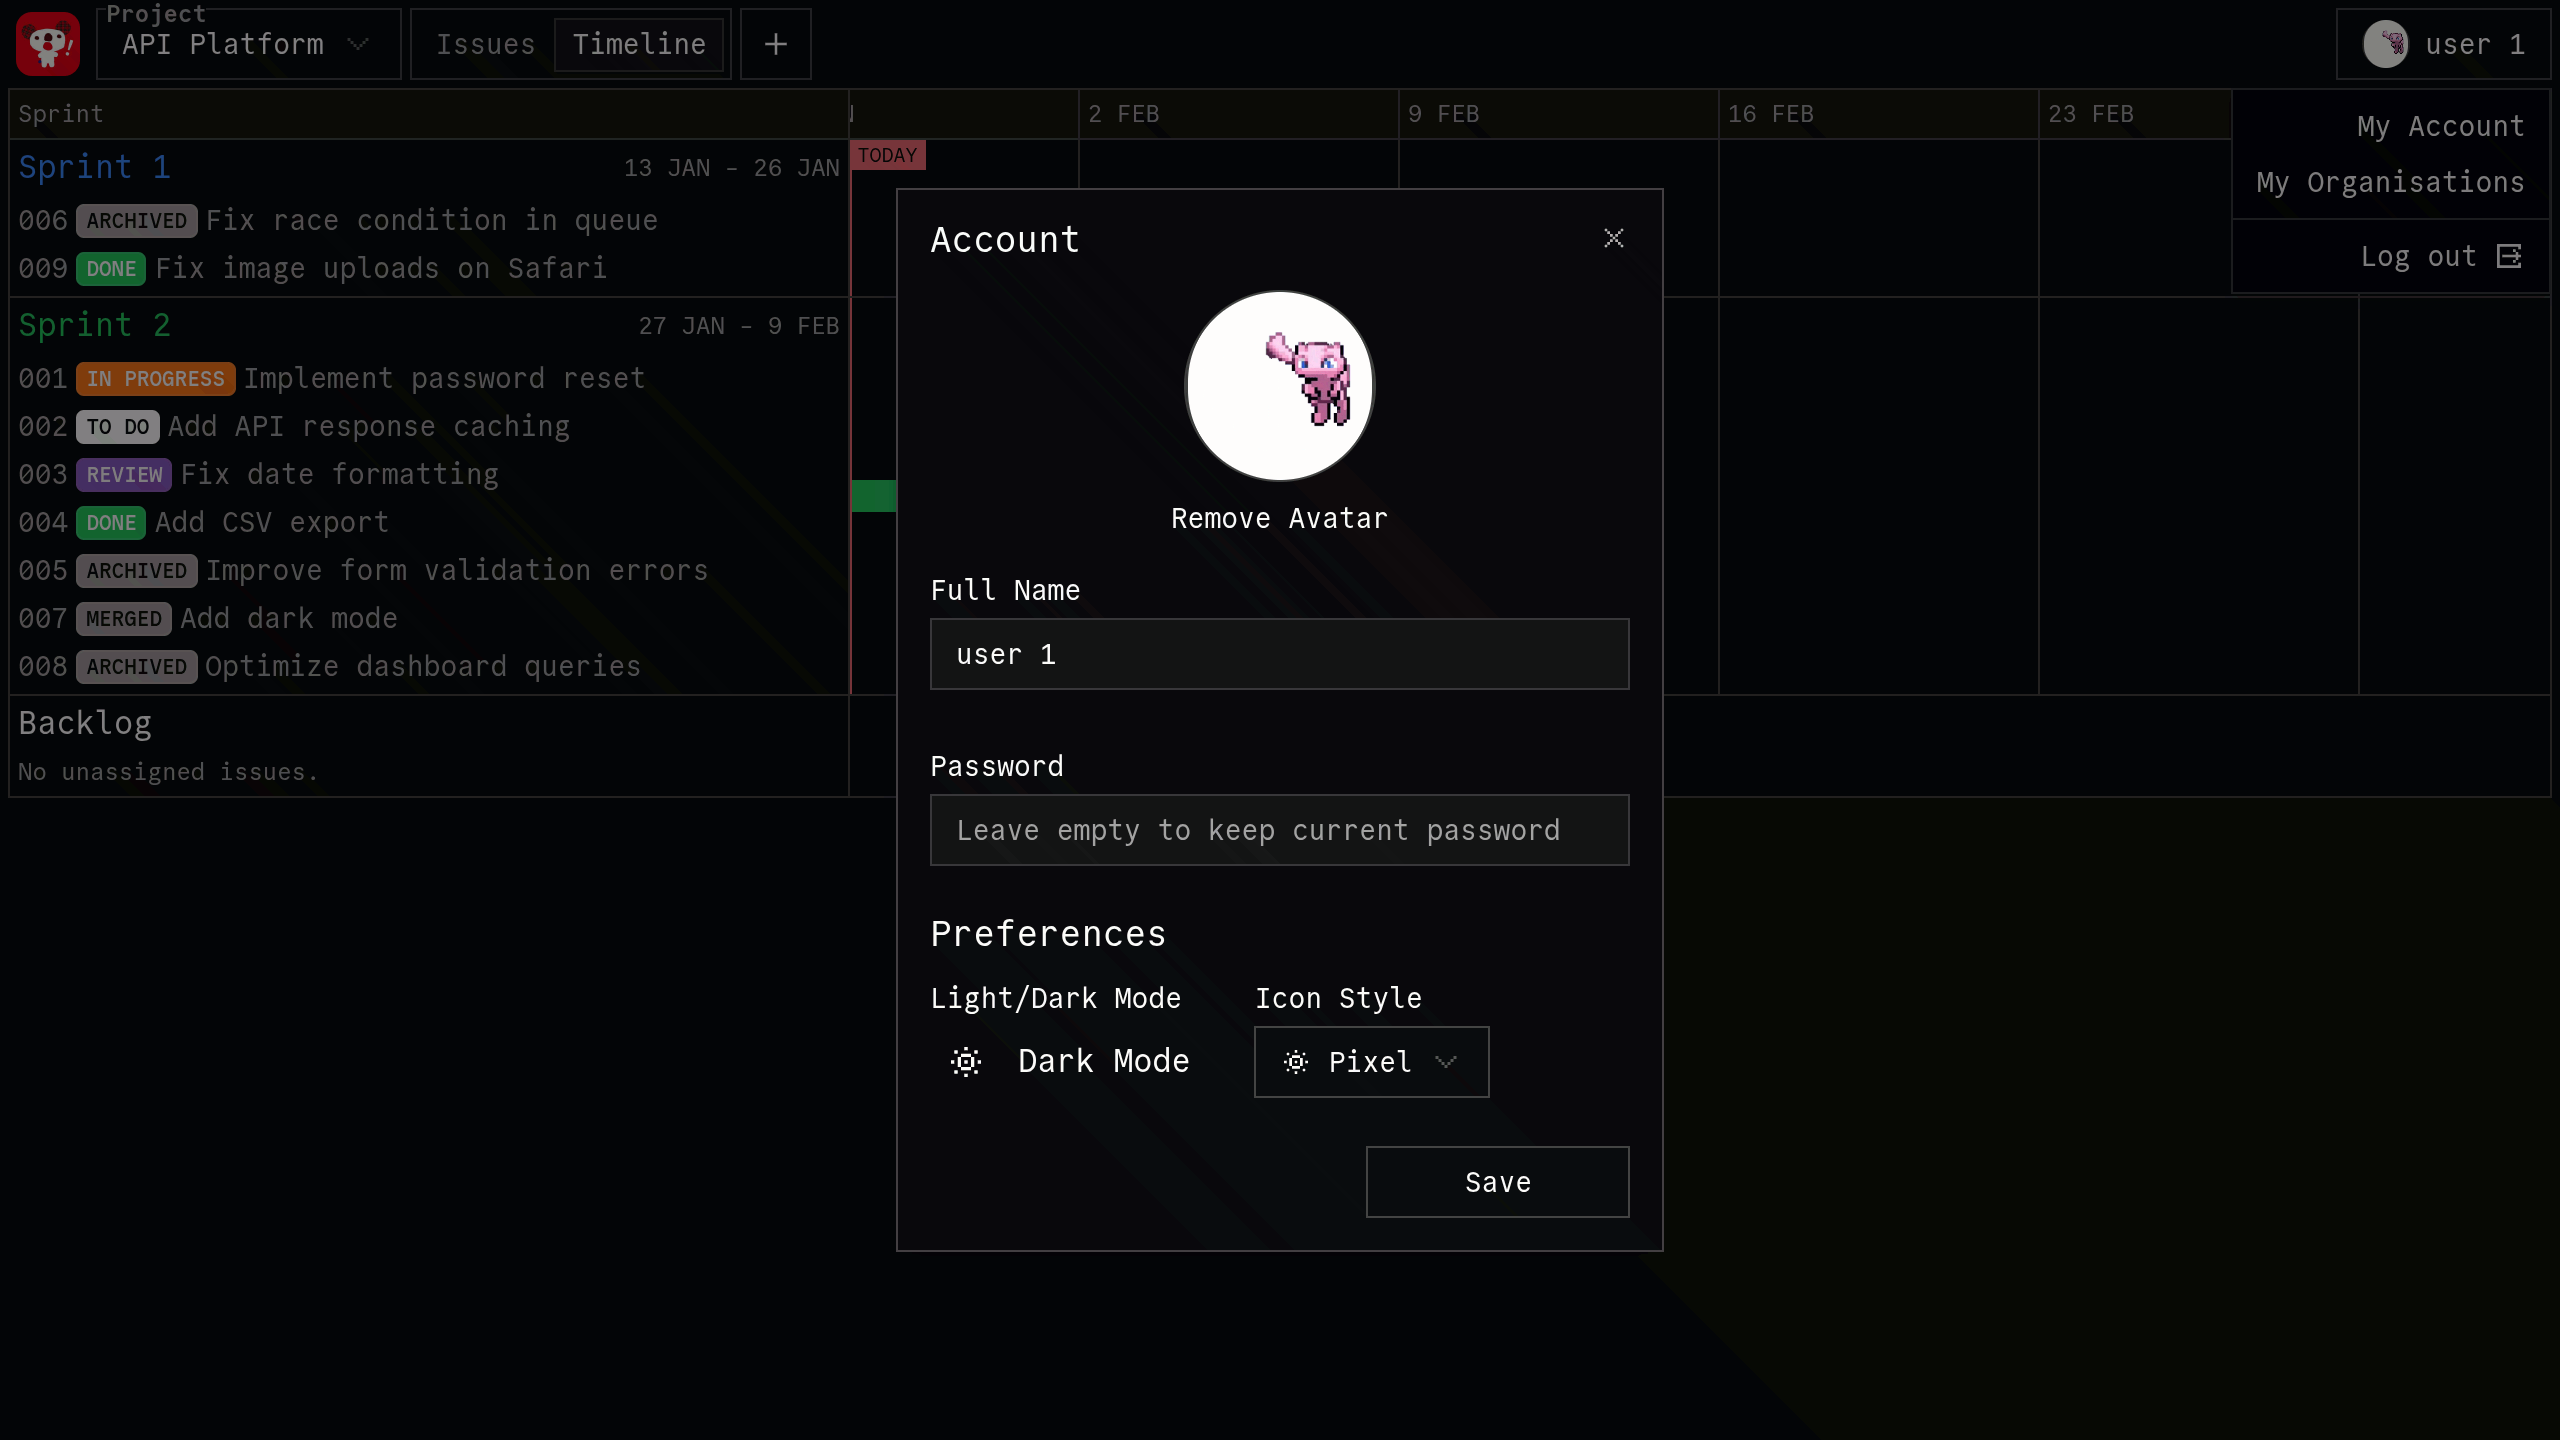Click the plus icon beside the Timeline tab

point(775,44)
